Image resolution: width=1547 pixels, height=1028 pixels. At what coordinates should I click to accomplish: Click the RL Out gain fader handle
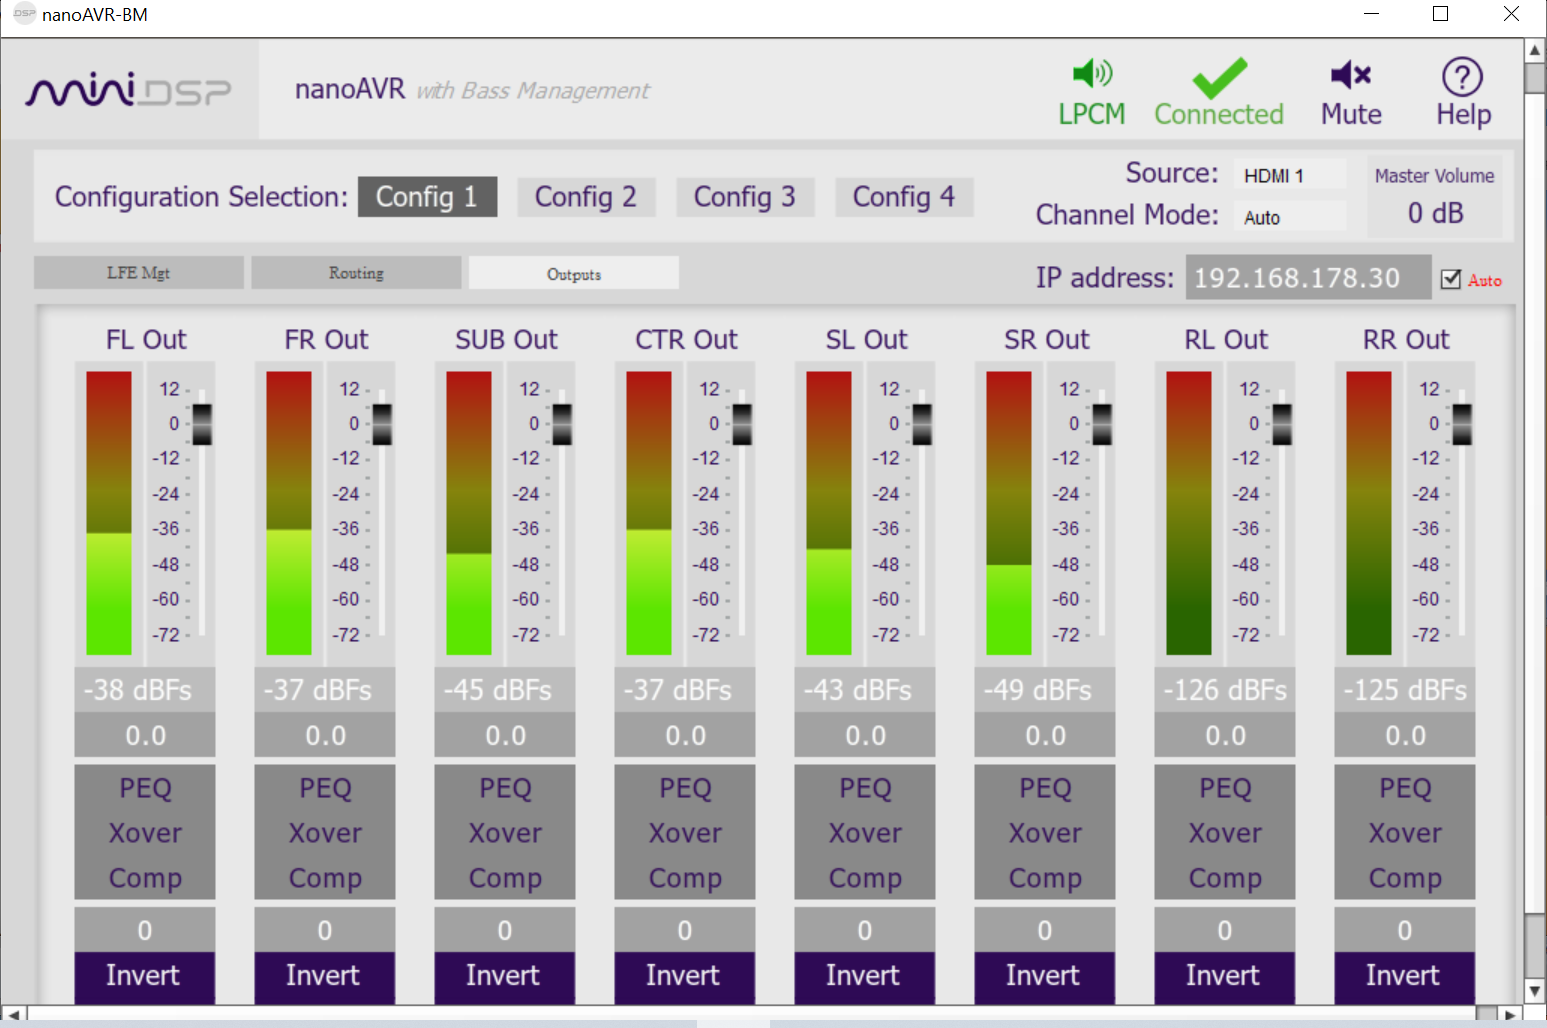point(1282,424)
